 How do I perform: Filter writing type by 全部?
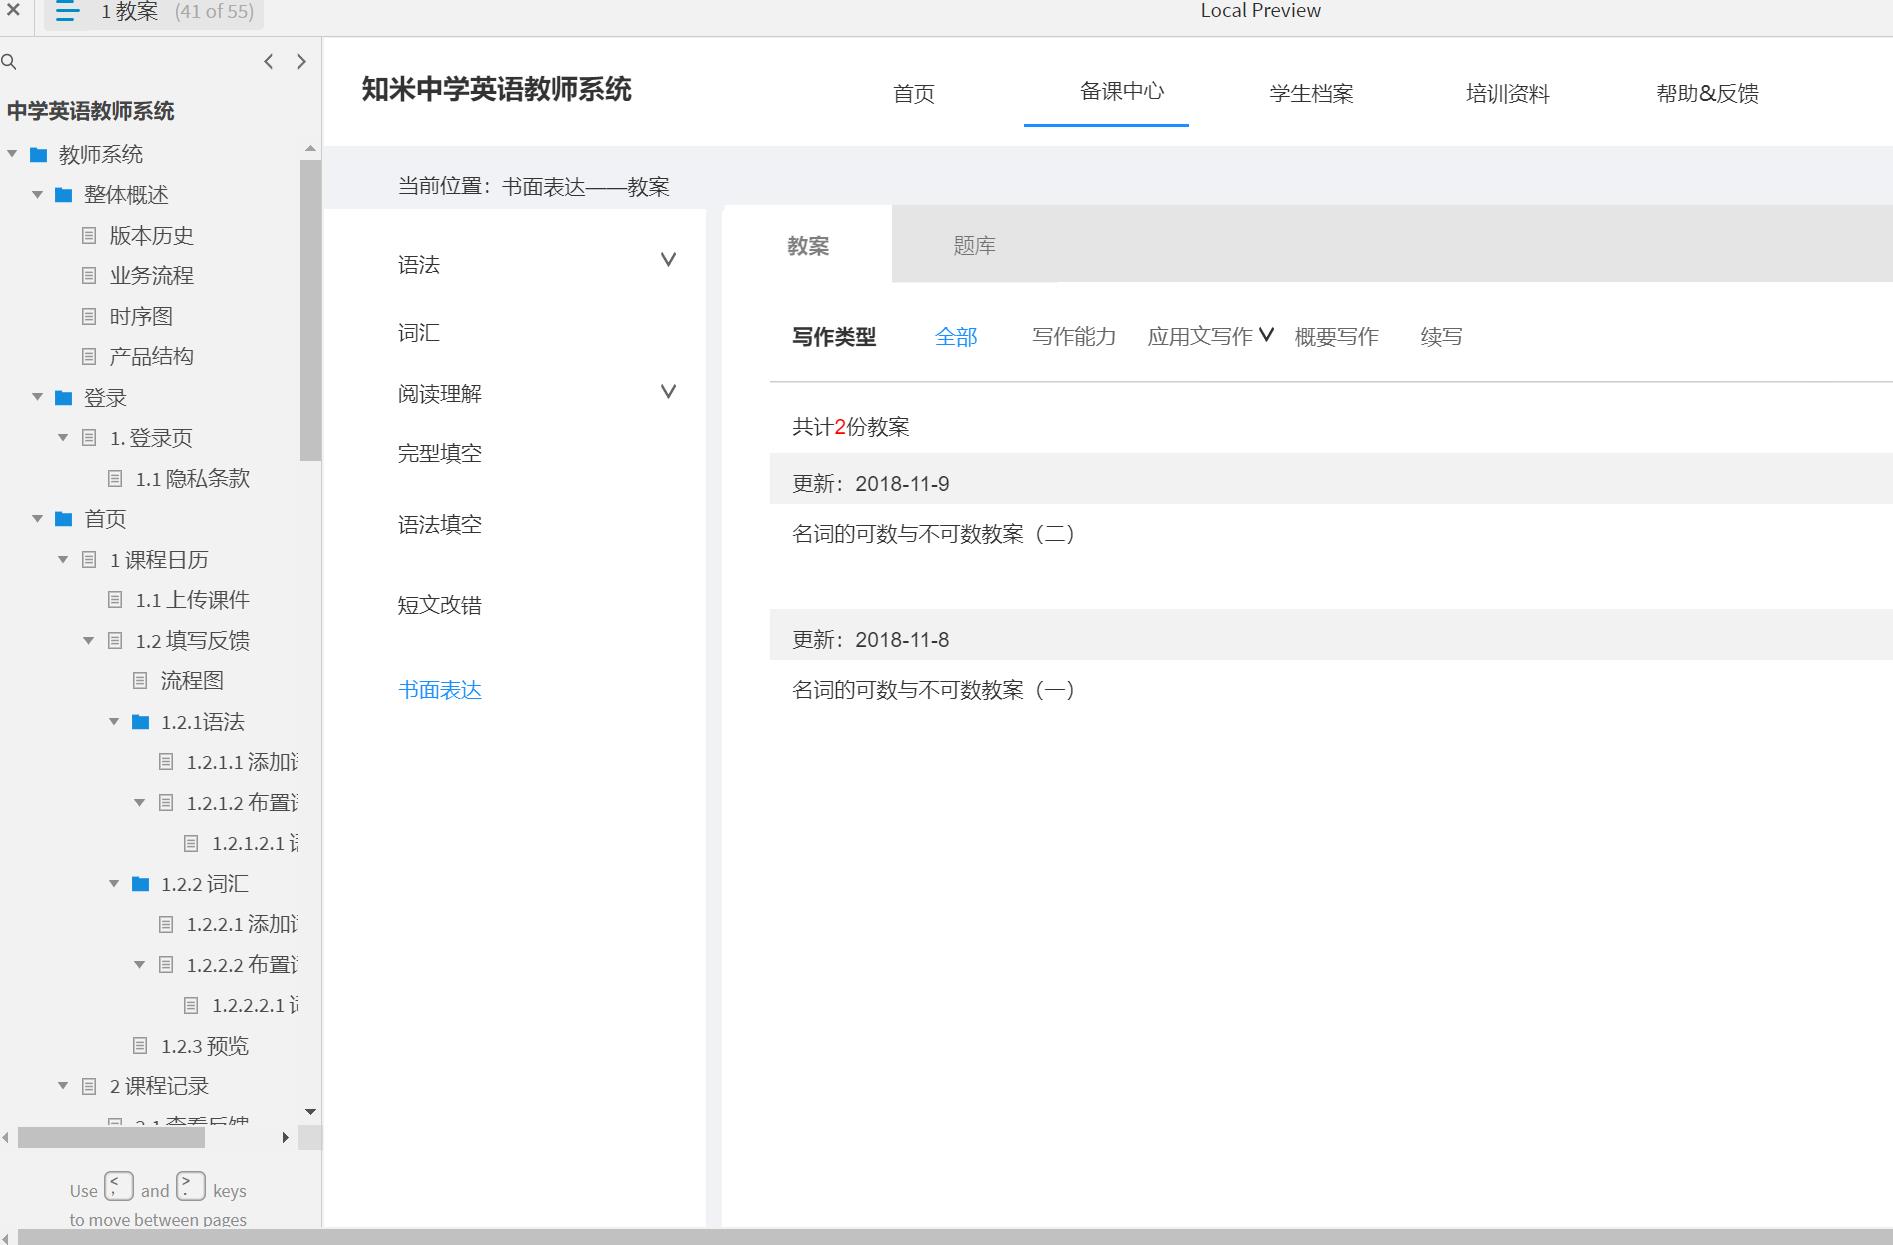click(956, 337)
